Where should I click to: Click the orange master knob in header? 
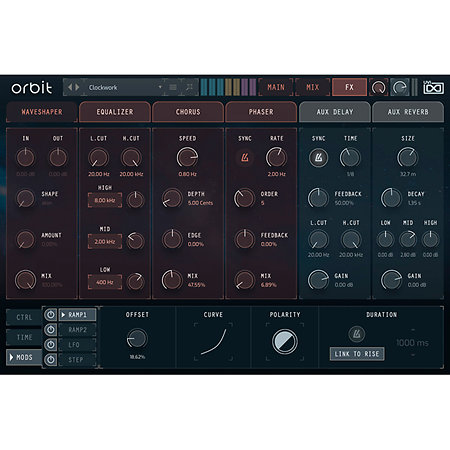click(378, 88)
